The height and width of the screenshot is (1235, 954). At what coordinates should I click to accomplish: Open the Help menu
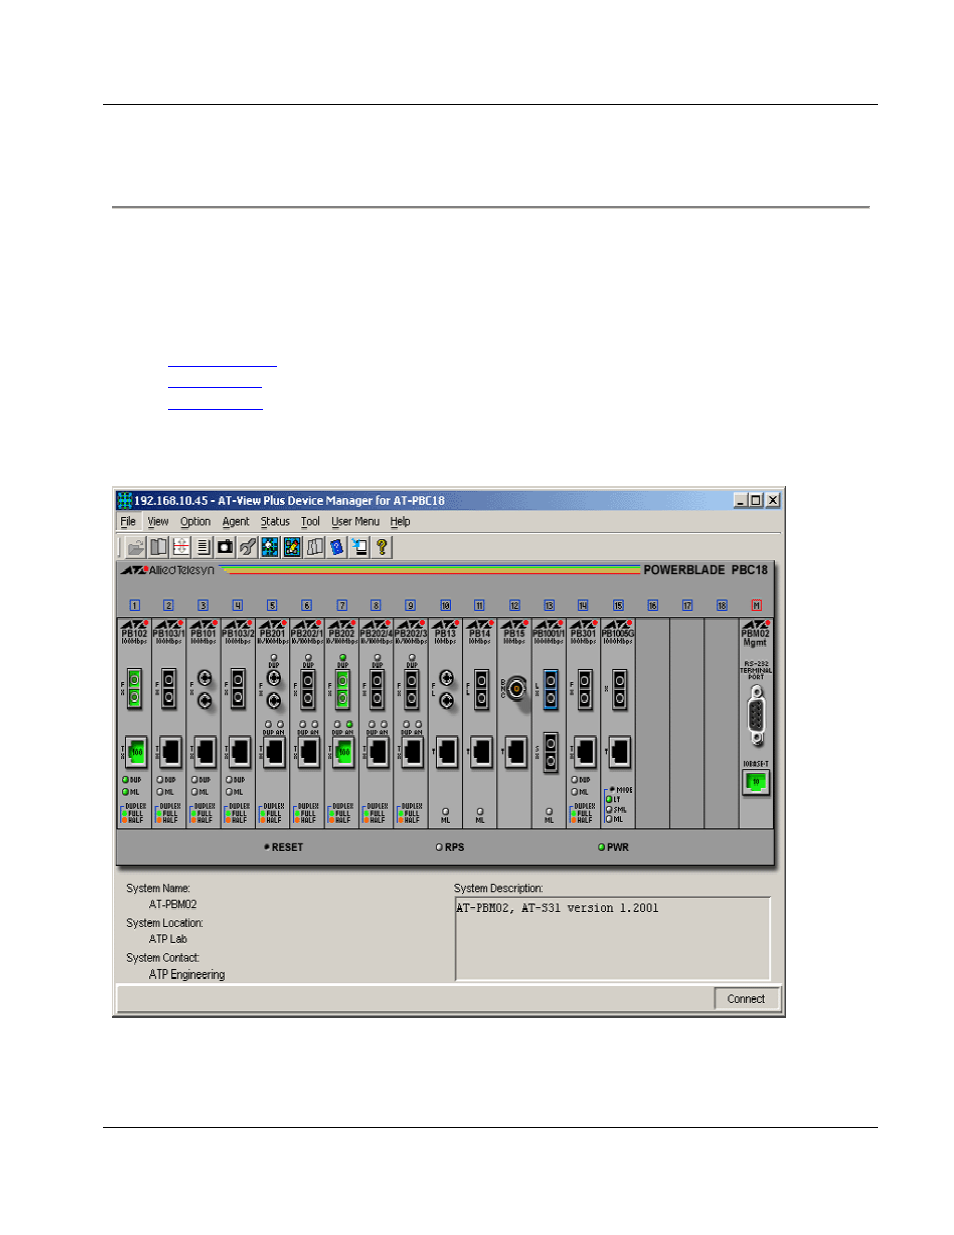point(400,522)
